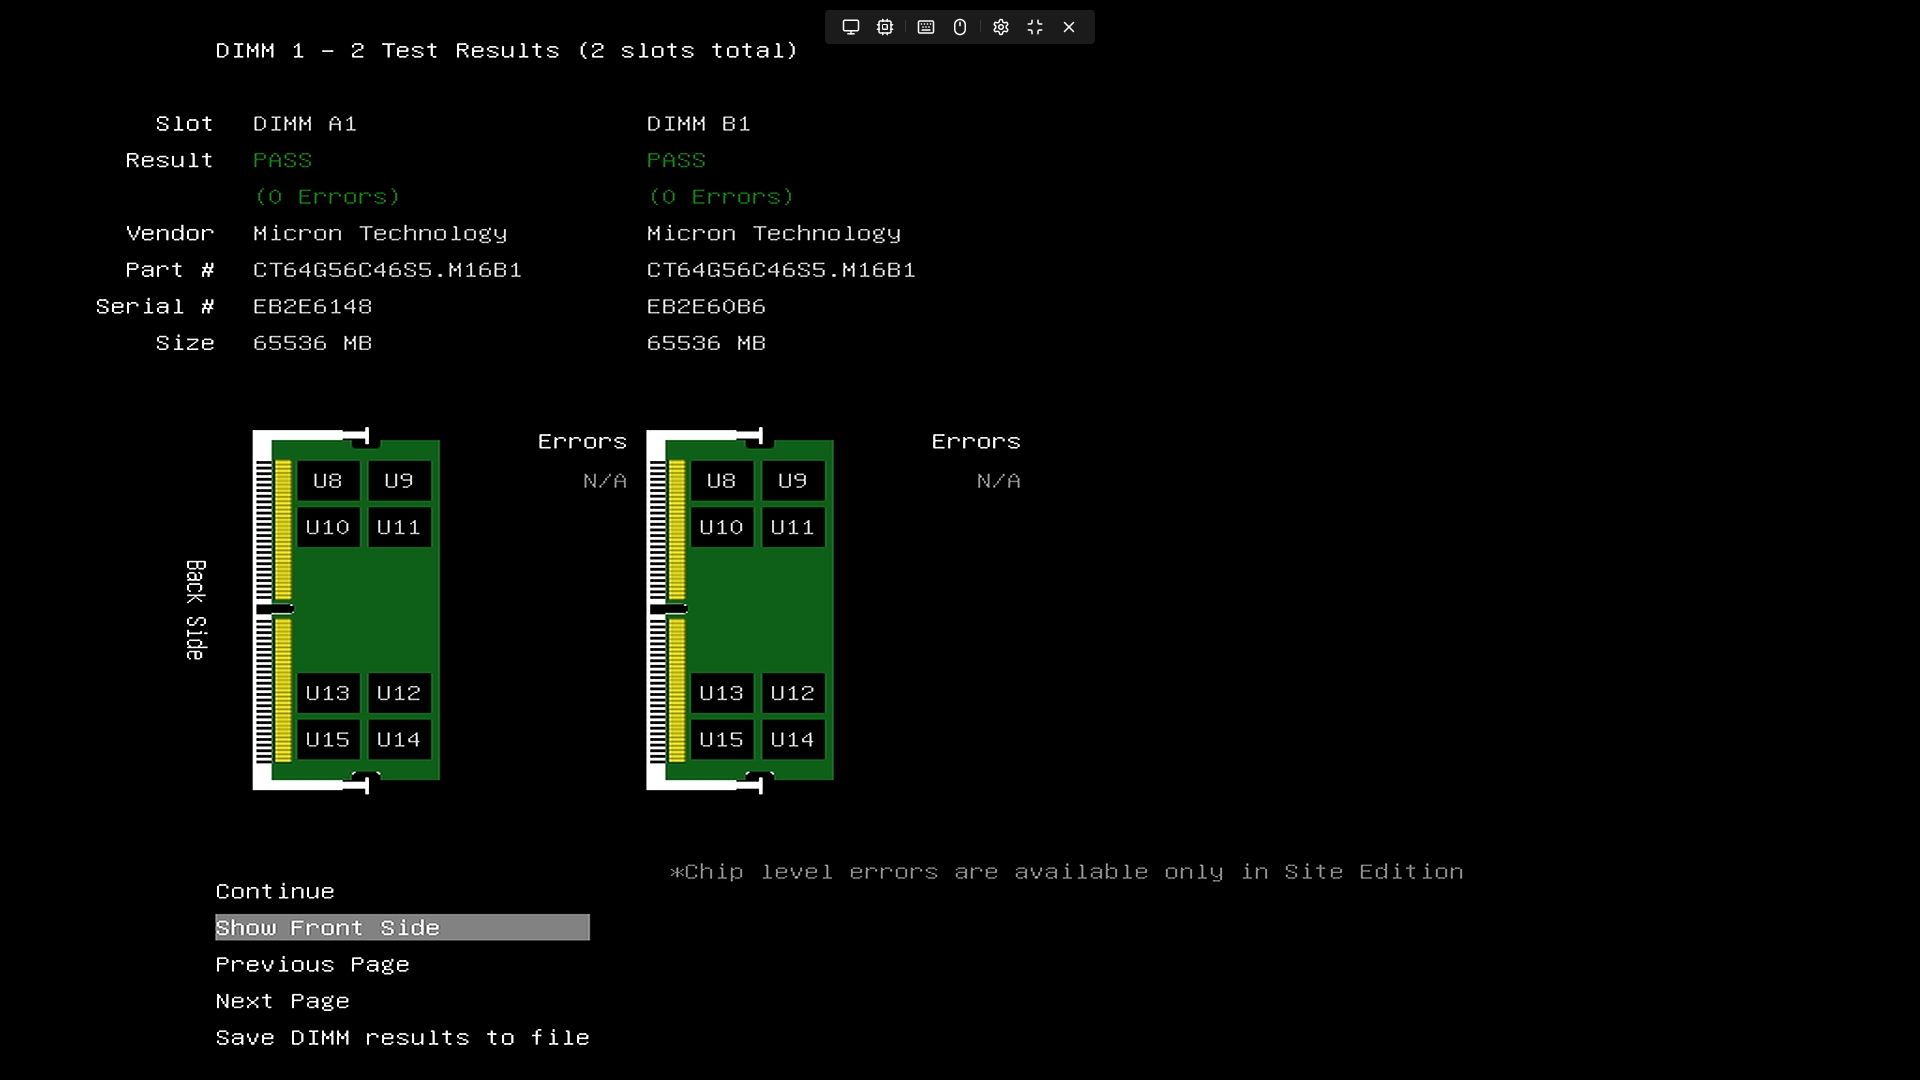Click the DIMM B1 slot label
Screen dimensions: 1920x1080
coord(698,124)
